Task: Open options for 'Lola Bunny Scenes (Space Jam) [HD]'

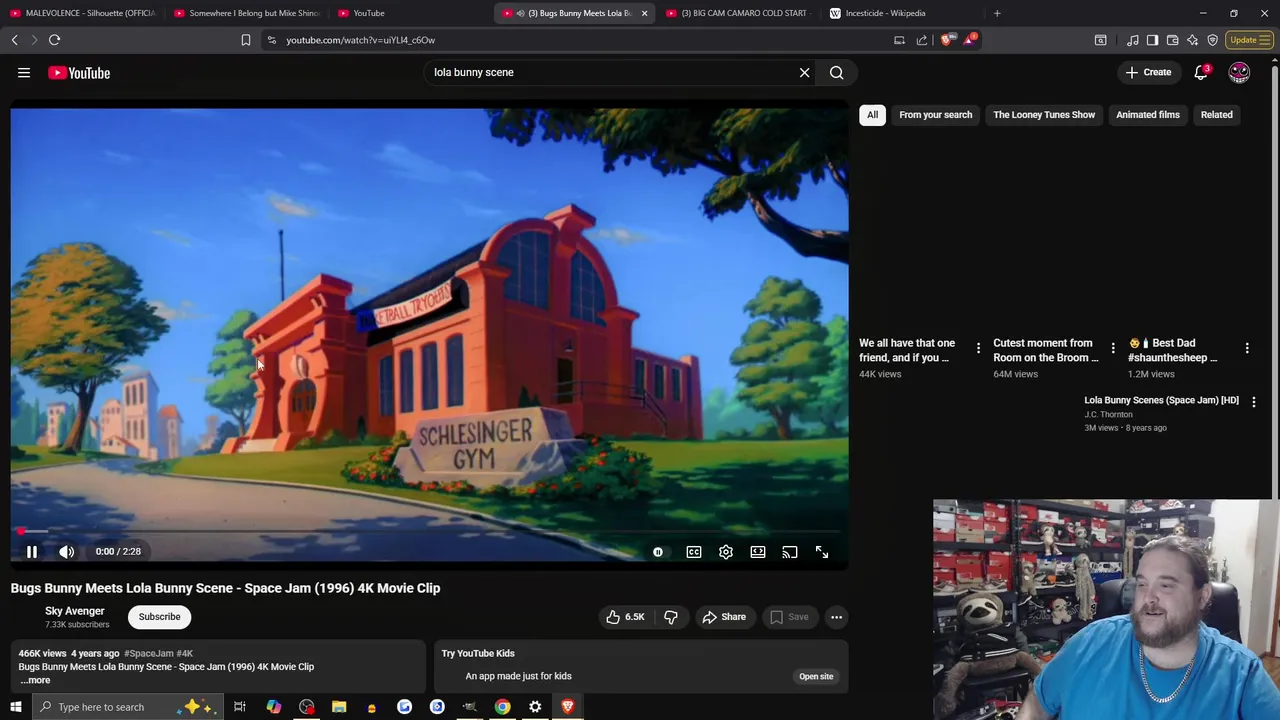Action: 1254,401
